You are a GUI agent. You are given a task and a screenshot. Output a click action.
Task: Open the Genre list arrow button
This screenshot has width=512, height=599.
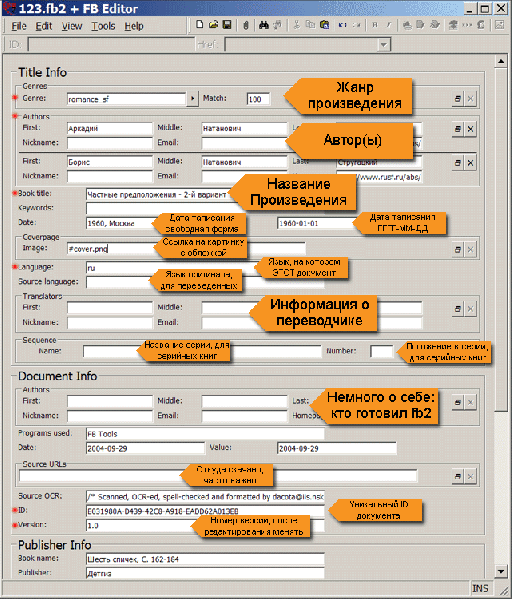193,99
